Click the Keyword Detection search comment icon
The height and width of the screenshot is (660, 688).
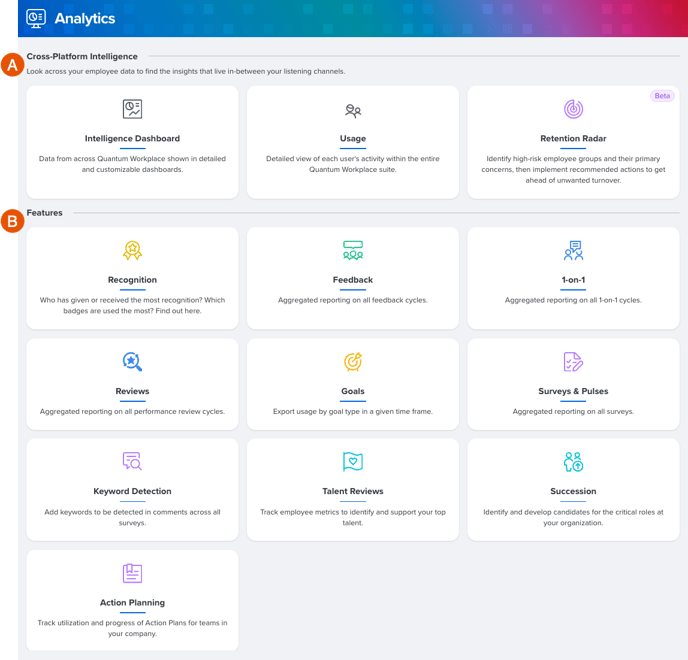[x=132, y=461]
